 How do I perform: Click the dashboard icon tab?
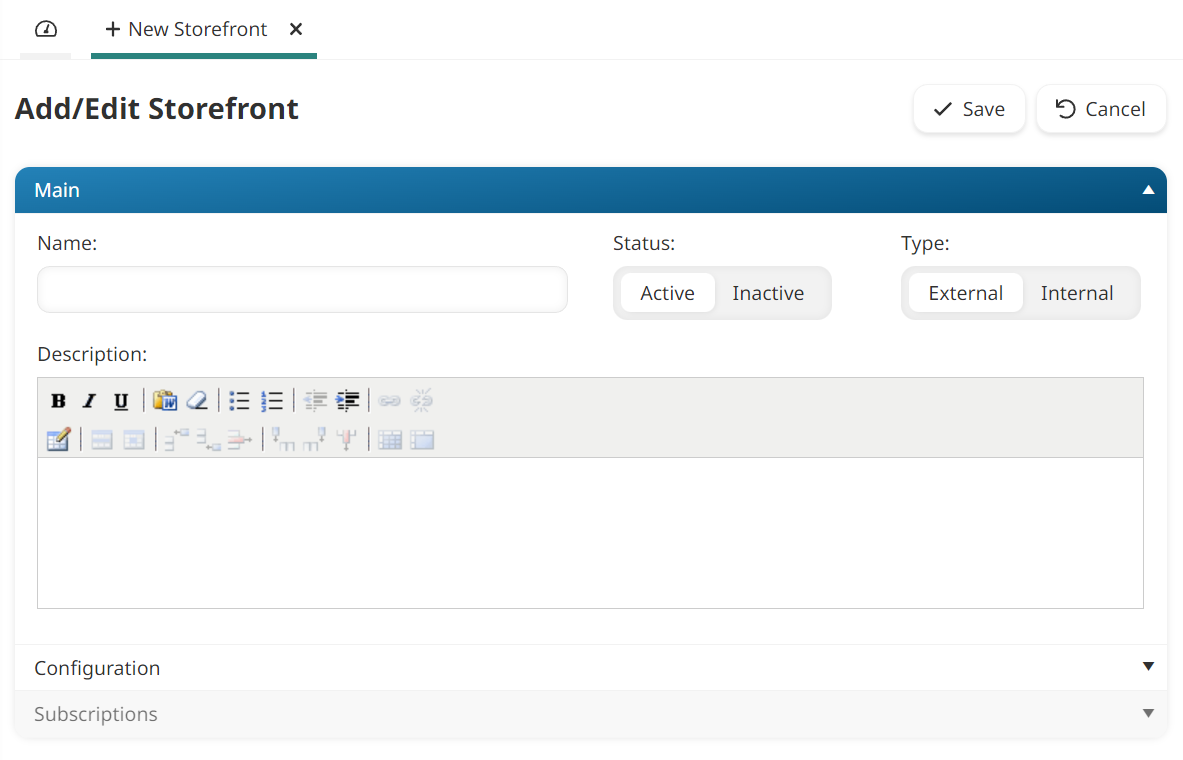pos(45,29)
